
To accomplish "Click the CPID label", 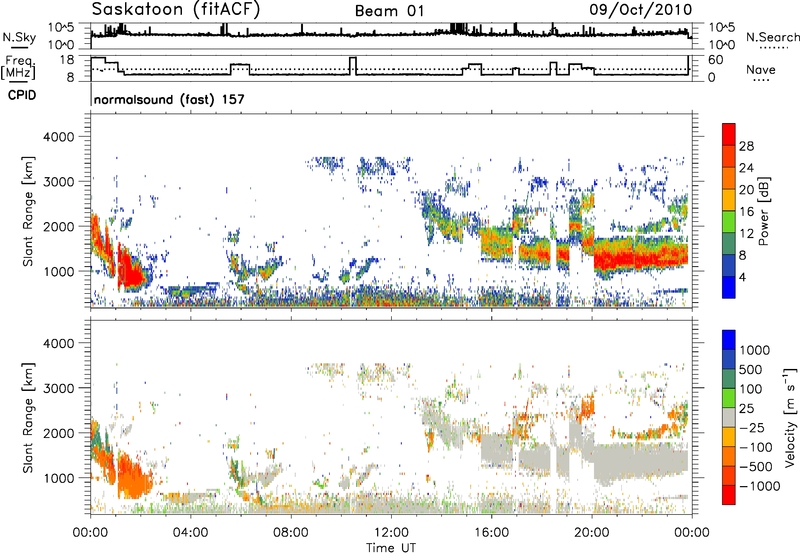I will click(22, 95).
